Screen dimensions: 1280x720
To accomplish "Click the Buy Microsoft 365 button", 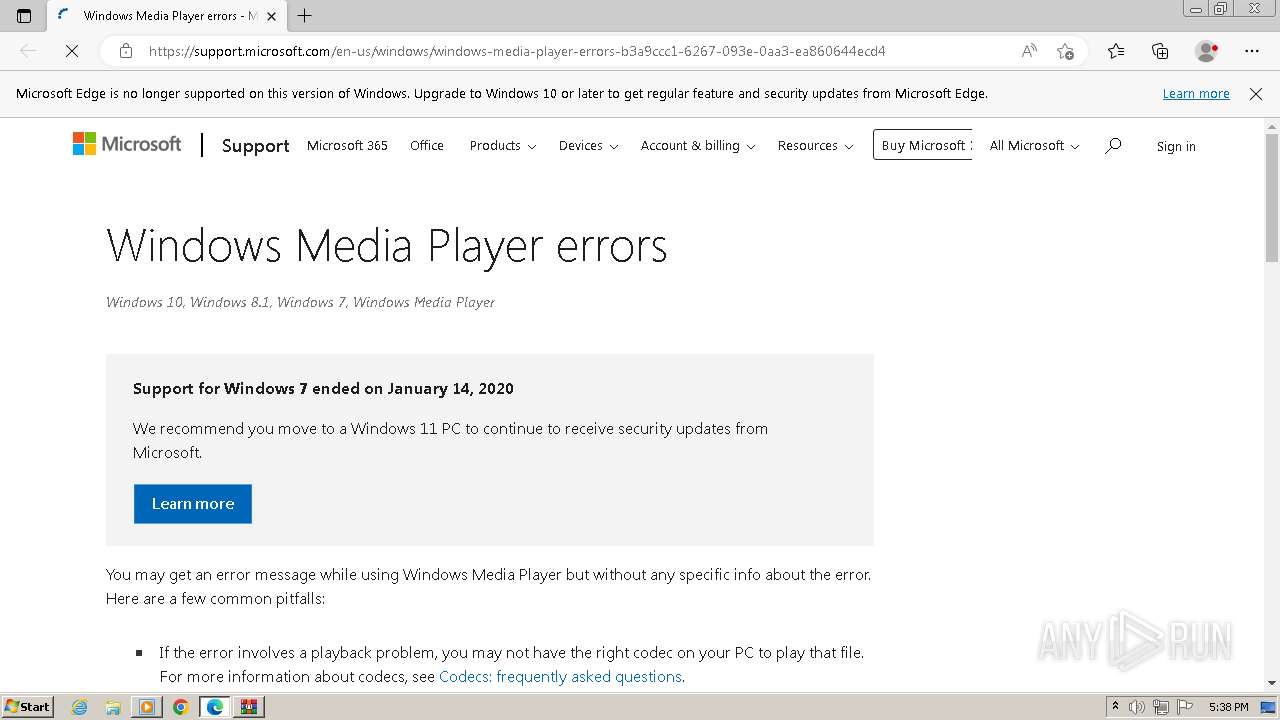I will click(x=923, y=145).
